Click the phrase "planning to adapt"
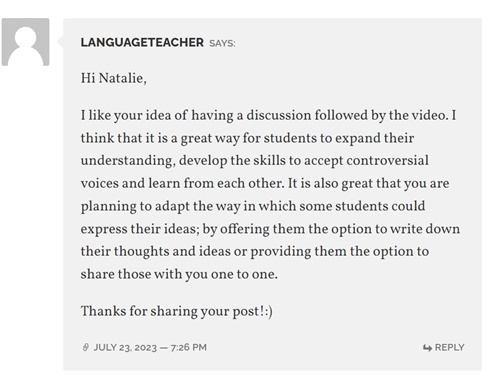 135,206
